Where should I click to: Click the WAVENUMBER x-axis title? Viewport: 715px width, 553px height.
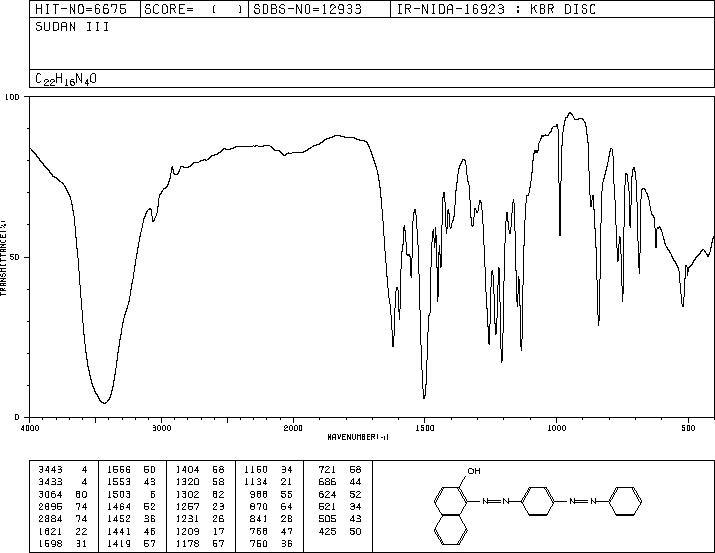coord(358,437)
